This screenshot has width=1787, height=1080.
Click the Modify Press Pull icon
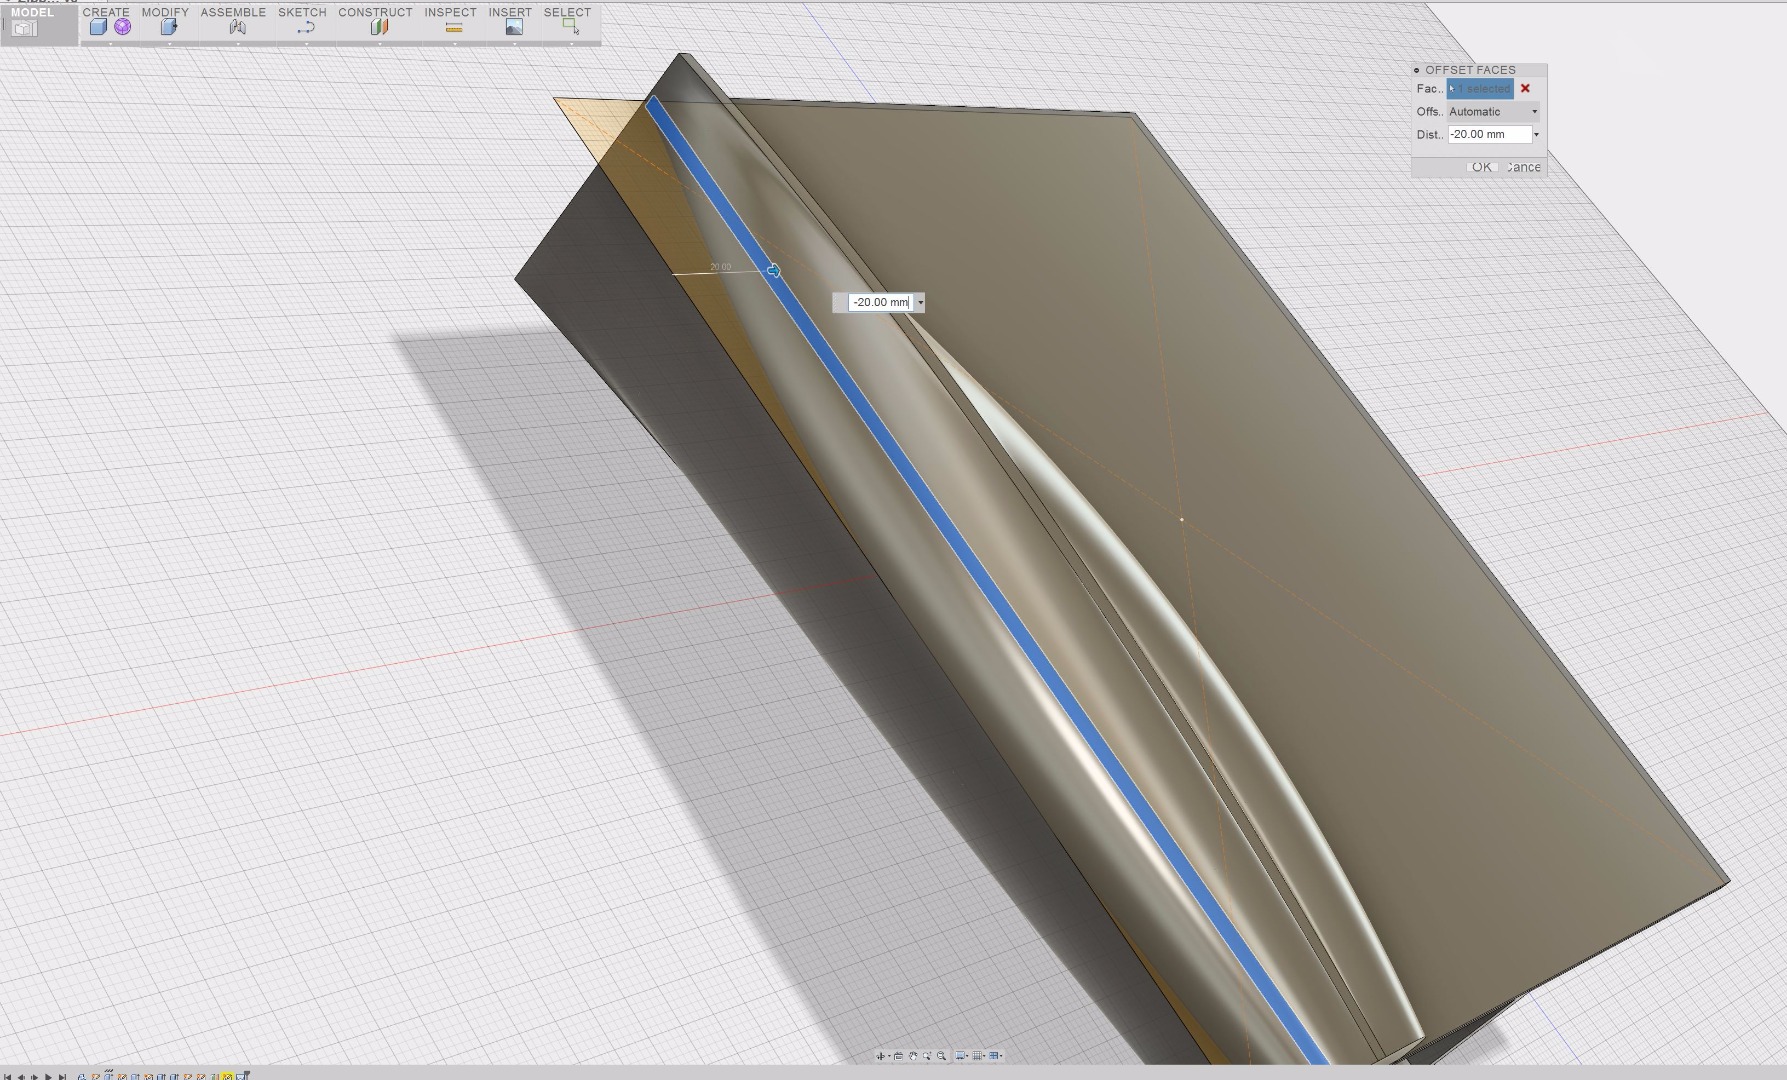[x=168, y=28]
